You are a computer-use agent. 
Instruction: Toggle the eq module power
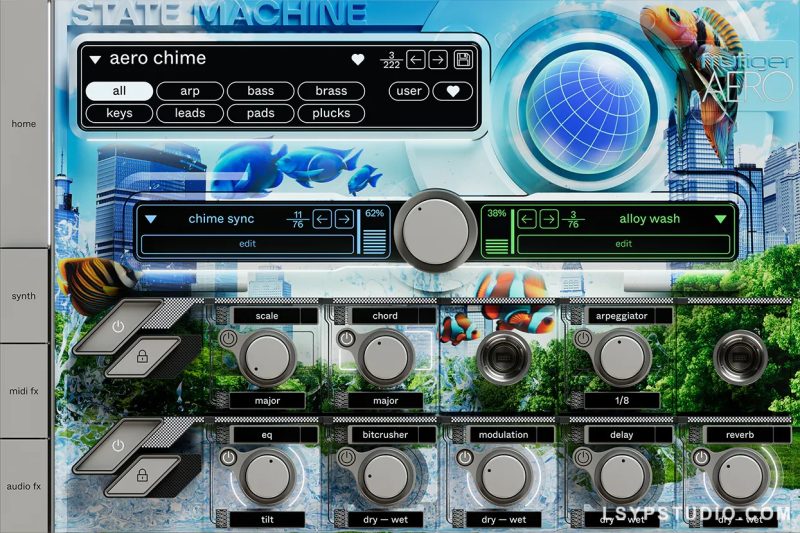click(228, 458)
